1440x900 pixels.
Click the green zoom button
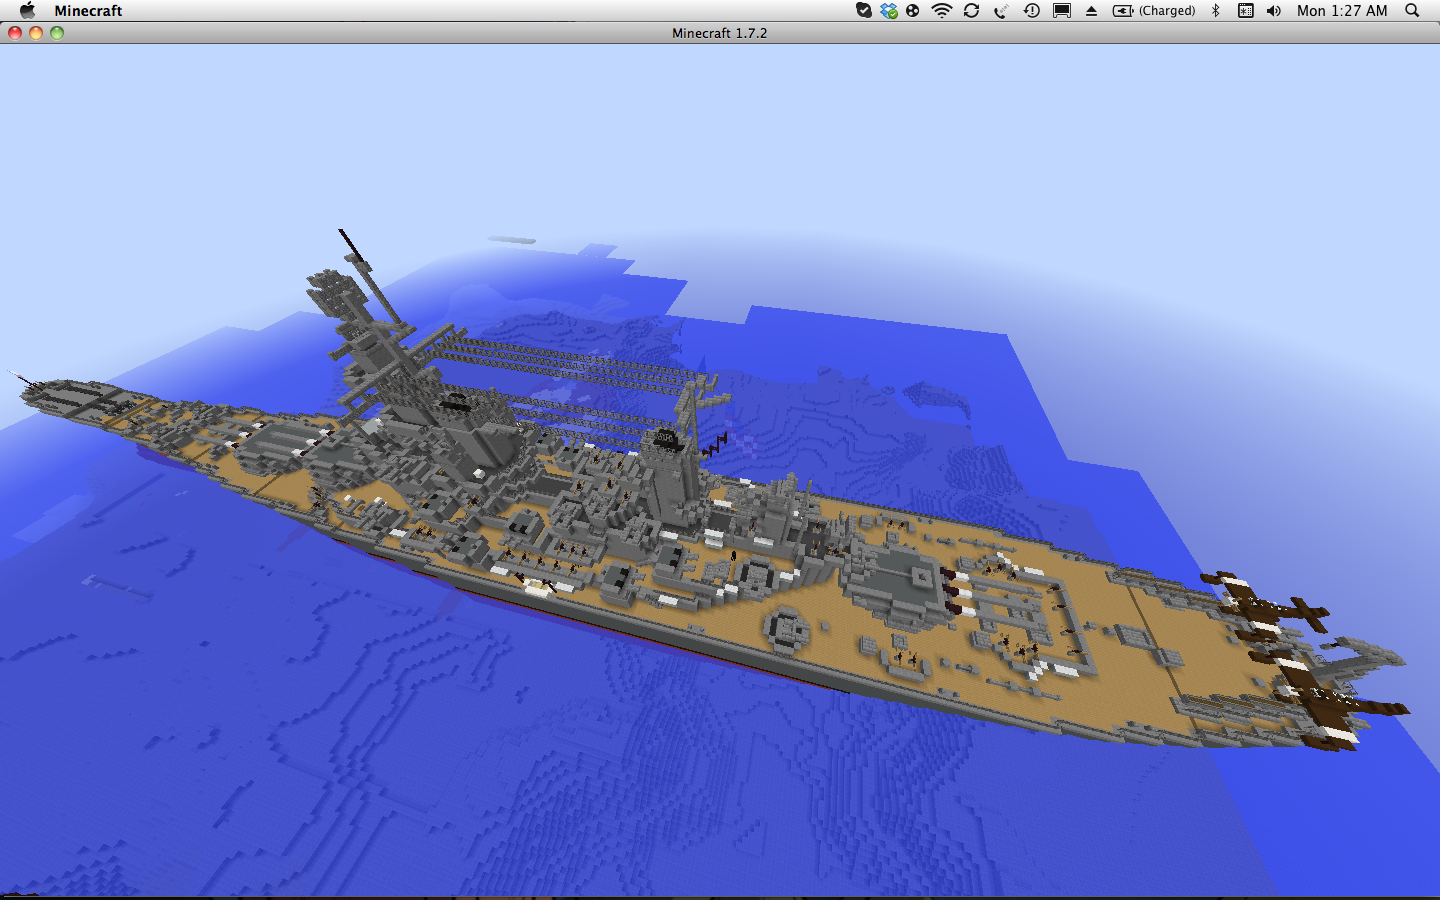(x=57, y=32)
